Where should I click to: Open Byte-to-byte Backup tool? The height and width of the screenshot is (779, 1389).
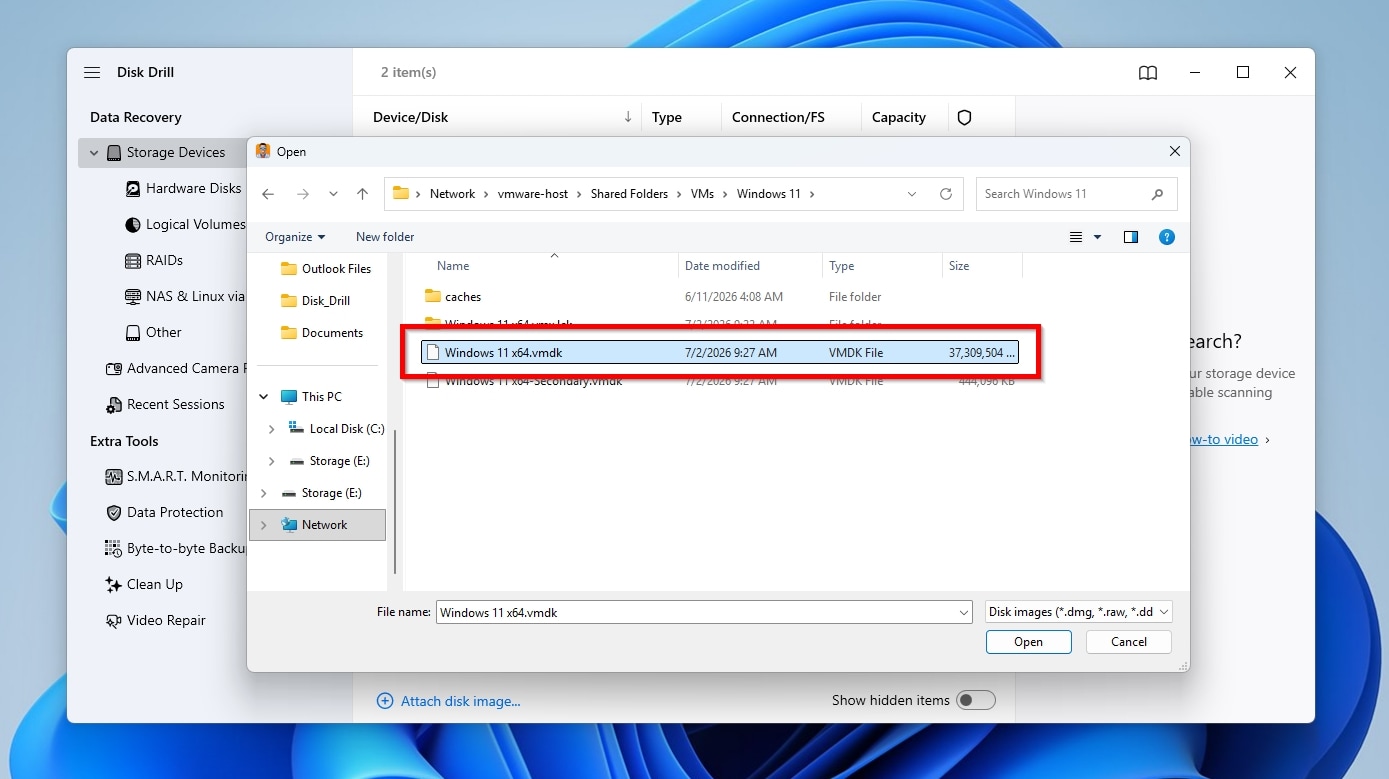(175, 548)
